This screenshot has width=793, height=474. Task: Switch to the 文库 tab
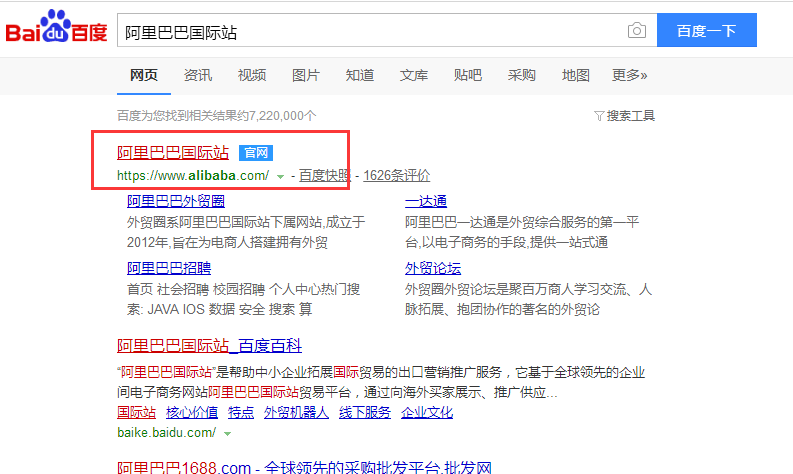[414, 75]
